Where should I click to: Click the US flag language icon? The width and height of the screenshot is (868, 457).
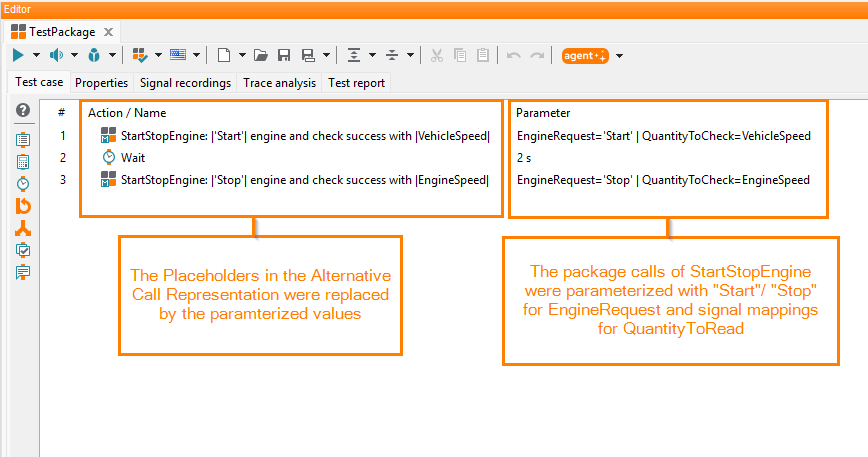pyautogui.click(x=178, y=55)
